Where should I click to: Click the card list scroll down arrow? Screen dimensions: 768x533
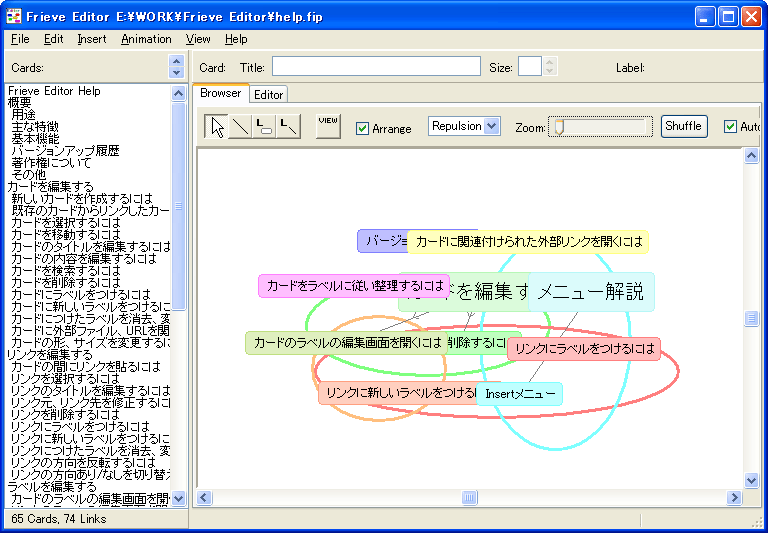point(179,499)
